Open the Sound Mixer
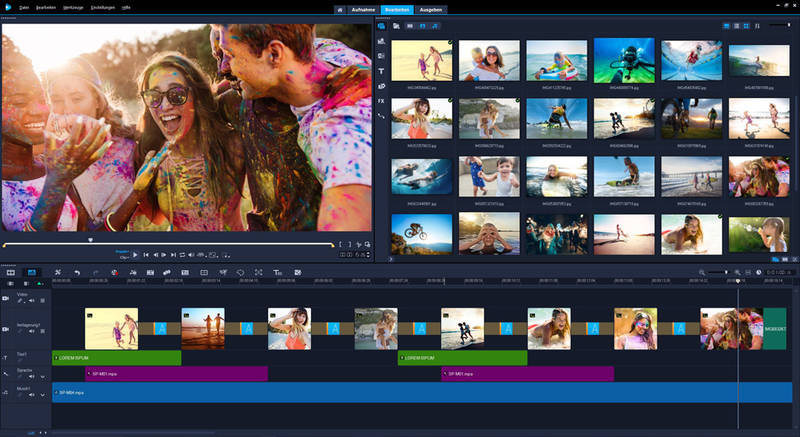This screenshot has height=437, width=800. pos(133,273)
